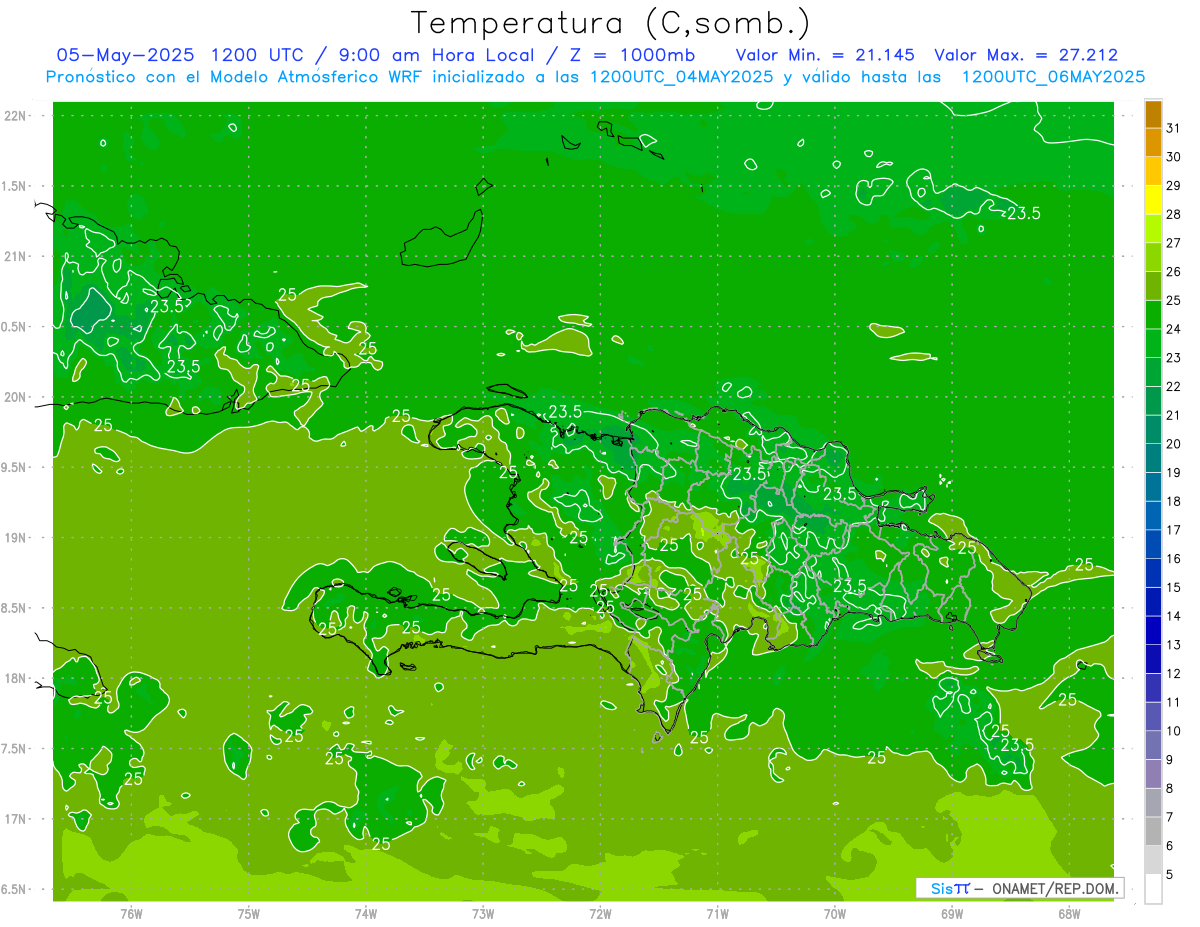Click "Pronóstico con el Modelo Atmósferico WRF" text
Screen dimensions: 1200x927
pyautogui.click(x=238, y=77)
